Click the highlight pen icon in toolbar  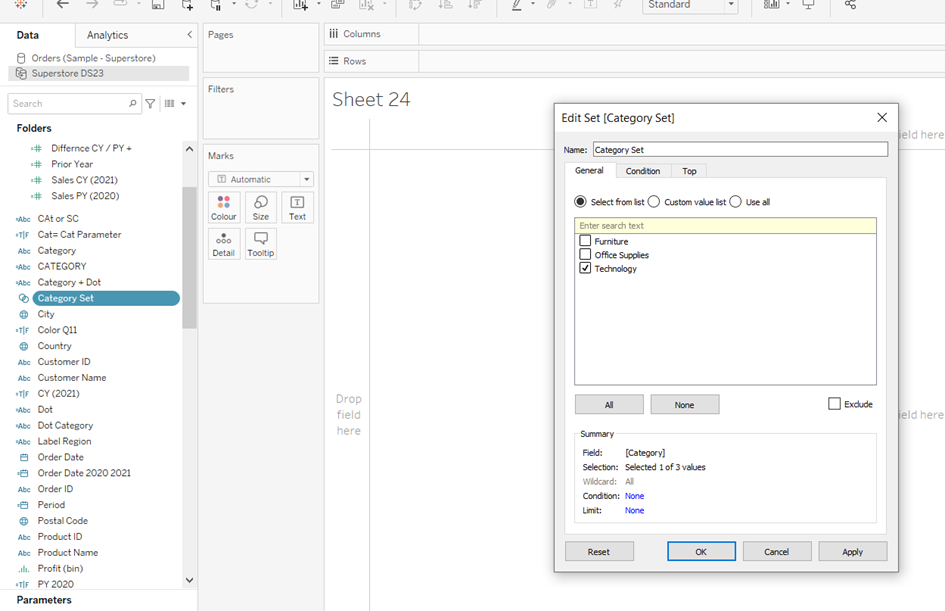click(x=517, y=5)
